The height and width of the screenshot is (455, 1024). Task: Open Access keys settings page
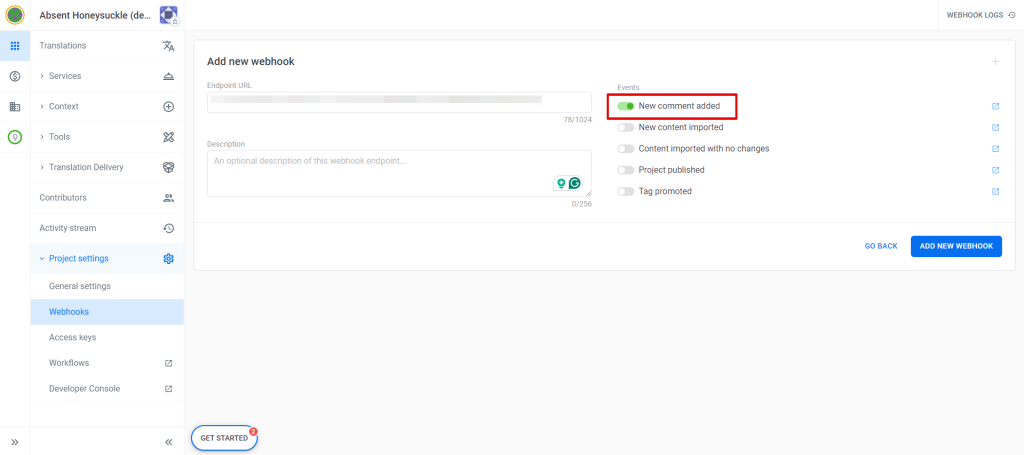point(72,337)
